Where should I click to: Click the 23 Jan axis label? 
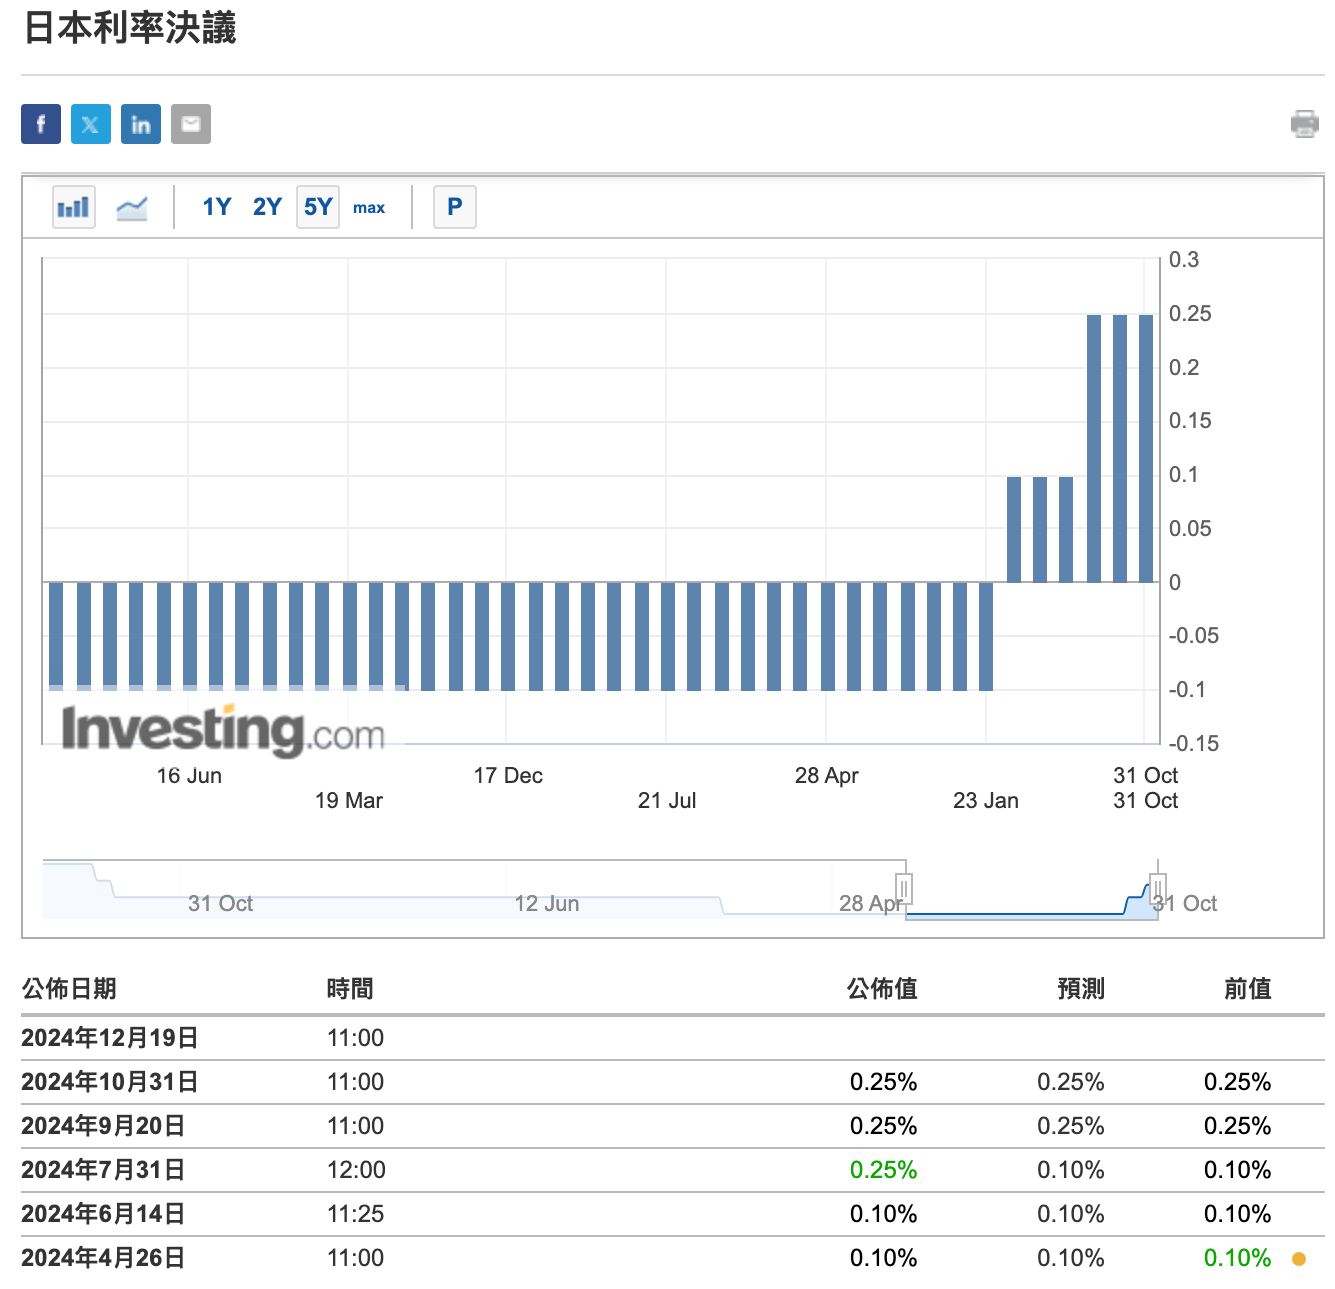point(986,801)
